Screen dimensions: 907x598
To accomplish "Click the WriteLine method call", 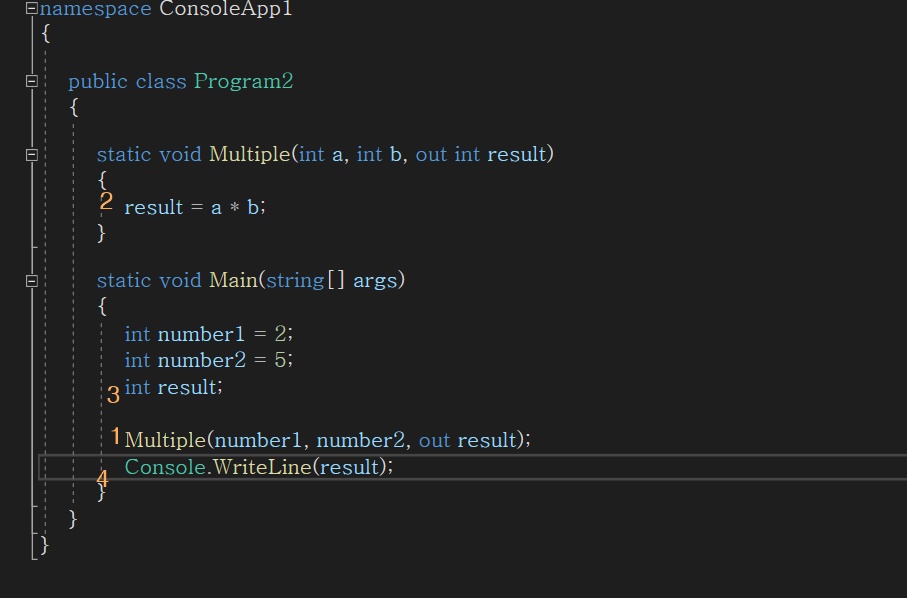I will pyautogui.click(x=262, y=467).
